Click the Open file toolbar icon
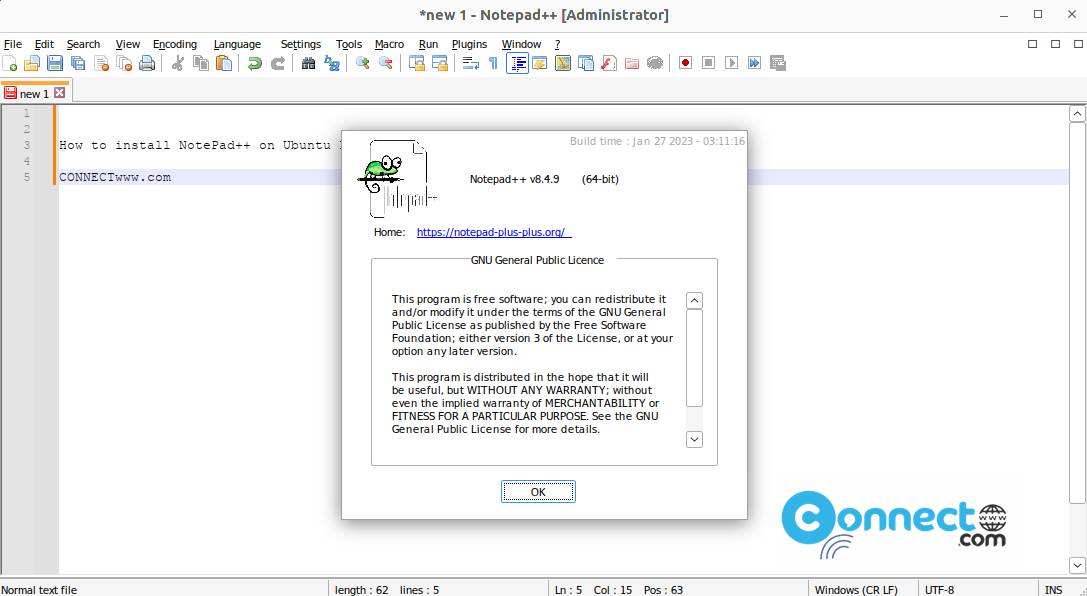This screenshot has height=596, width=1087. 32,64
